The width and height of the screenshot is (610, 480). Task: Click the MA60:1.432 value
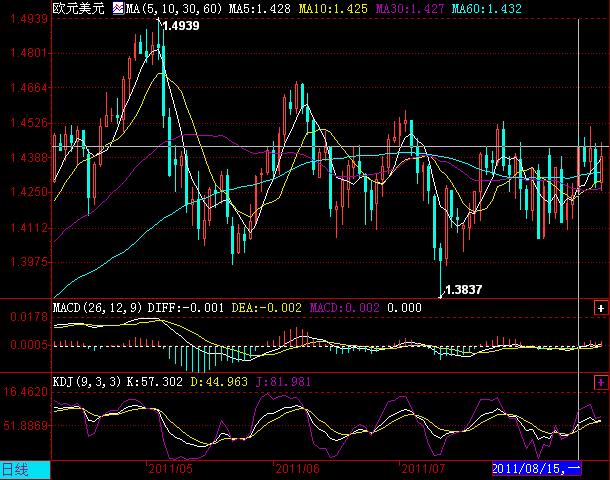pyautogui.click(x=486, y=9)
